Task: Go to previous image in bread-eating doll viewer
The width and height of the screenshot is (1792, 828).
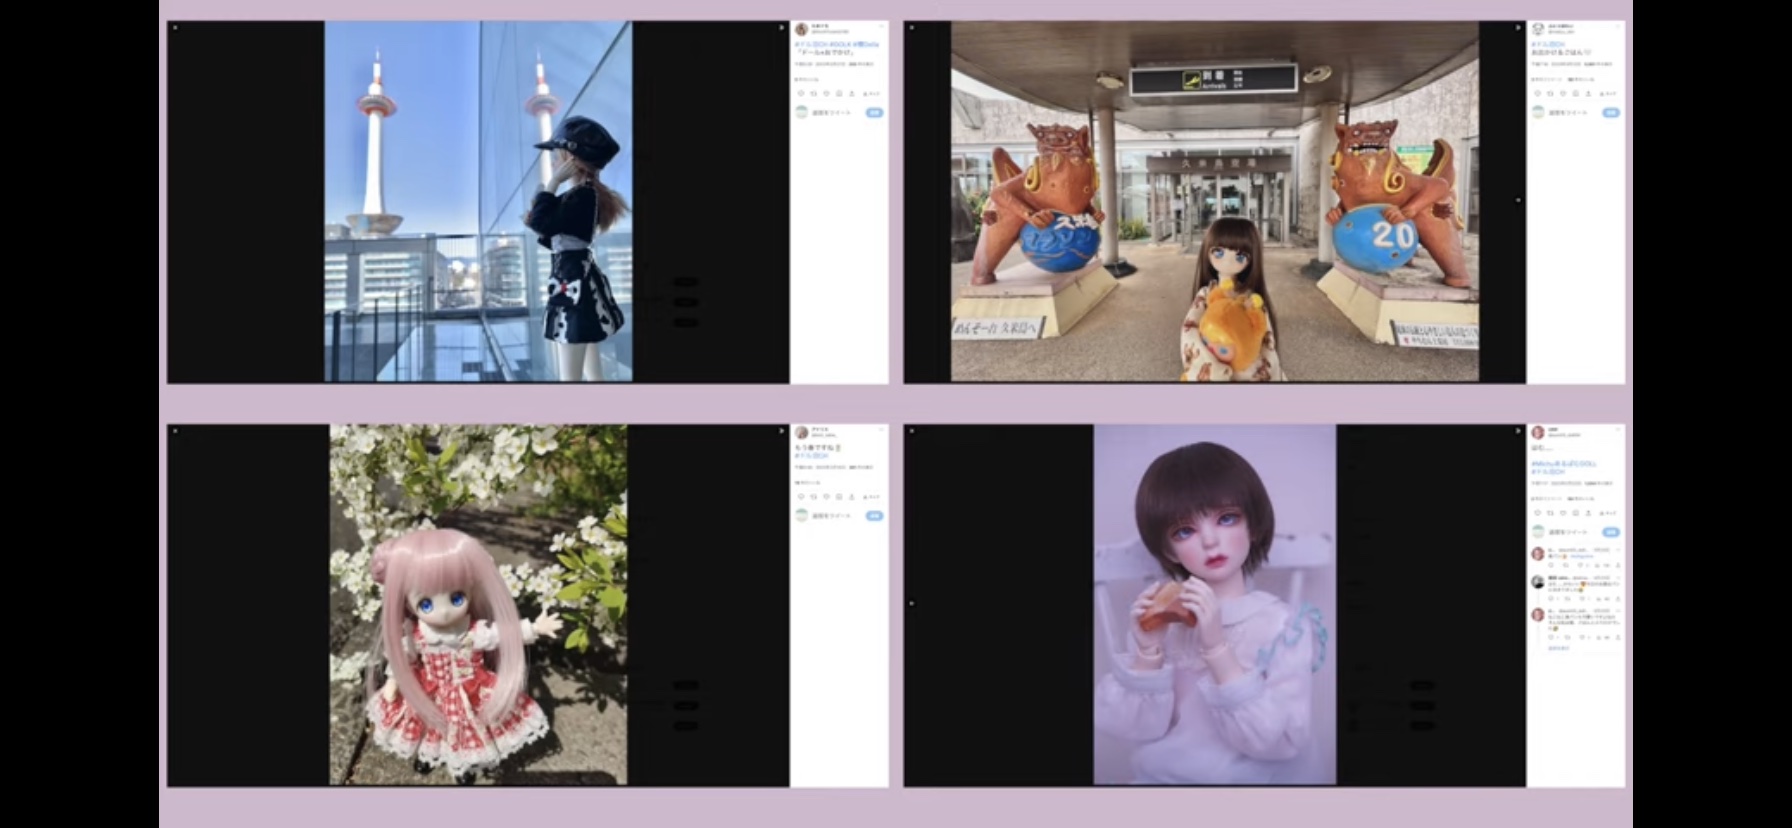Action: pyautogui.click(x=912, y=603)
